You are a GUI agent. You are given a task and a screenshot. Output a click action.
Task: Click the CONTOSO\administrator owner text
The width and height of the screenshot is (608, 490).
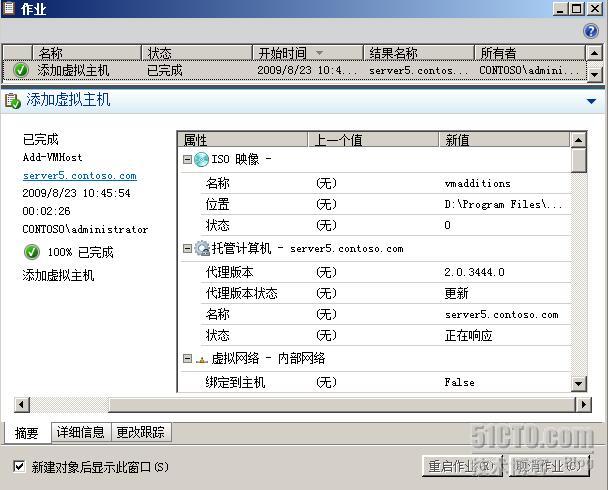tap(85, 229)
